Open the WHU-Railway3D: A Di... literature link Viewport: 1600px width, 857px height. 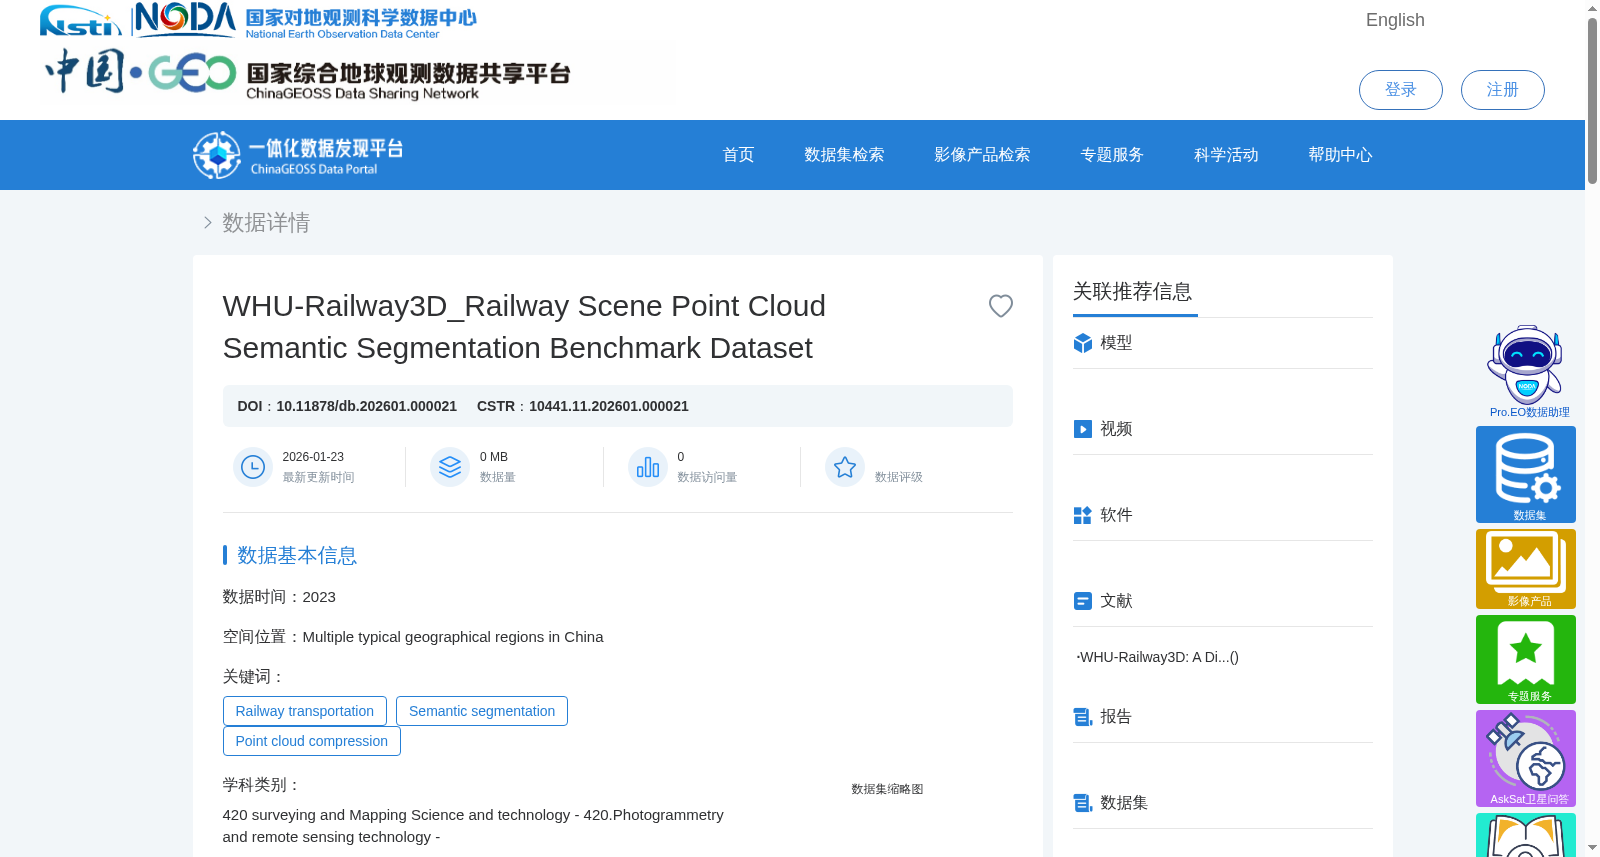click(x=1158, y=657)
